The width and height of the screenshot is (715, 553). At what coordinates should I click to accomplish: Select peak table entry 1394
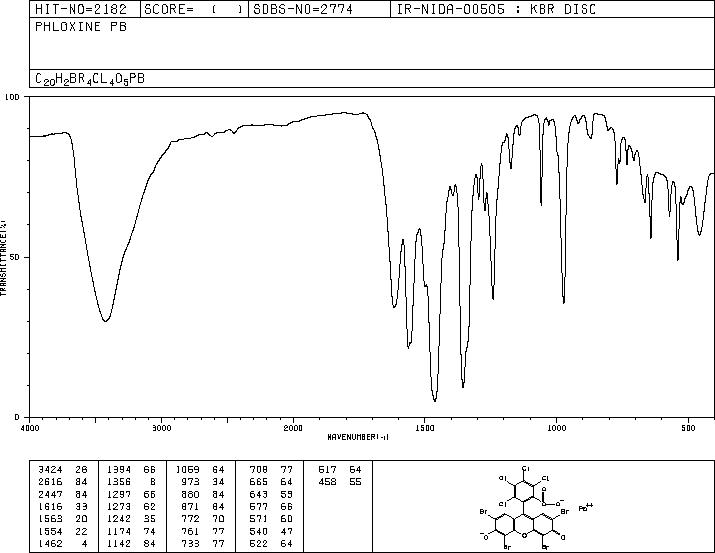pyautogui.click(x=131, y=470)
